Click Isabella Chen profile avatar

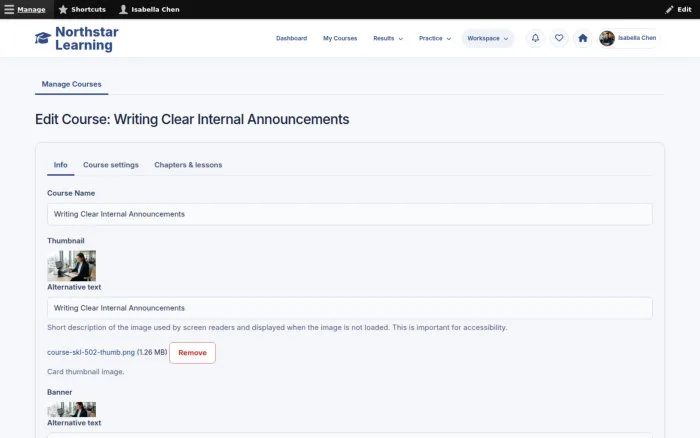[607, 38]
